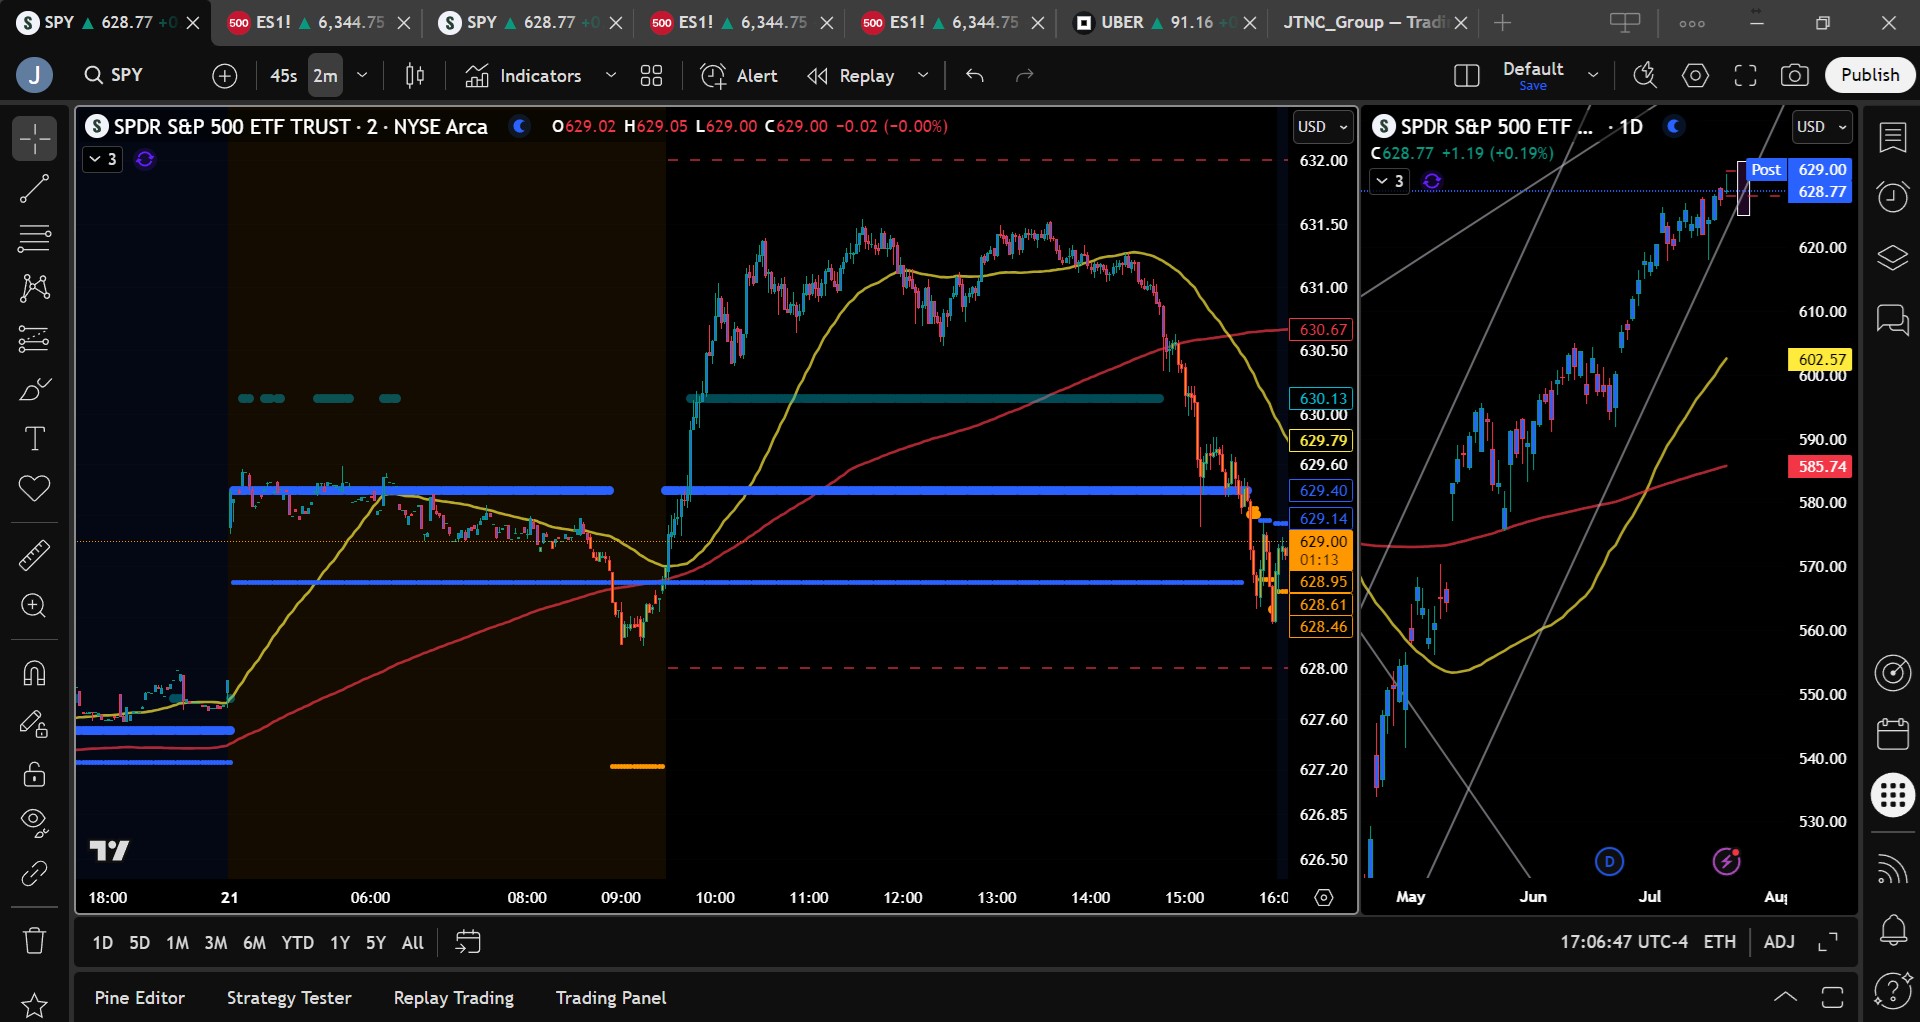Publish the chart idea
Screen dimensions: 1920x1022
[x=1870, y=75]
